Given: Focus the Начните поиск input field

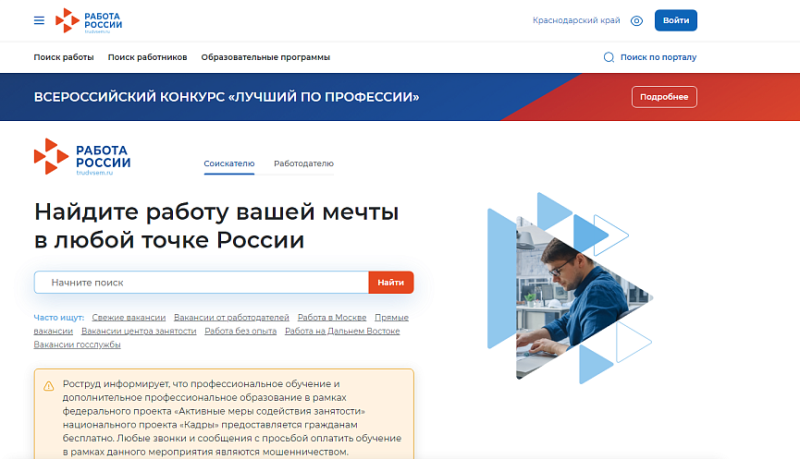Looking at the screenshot, I should [202, 283].
